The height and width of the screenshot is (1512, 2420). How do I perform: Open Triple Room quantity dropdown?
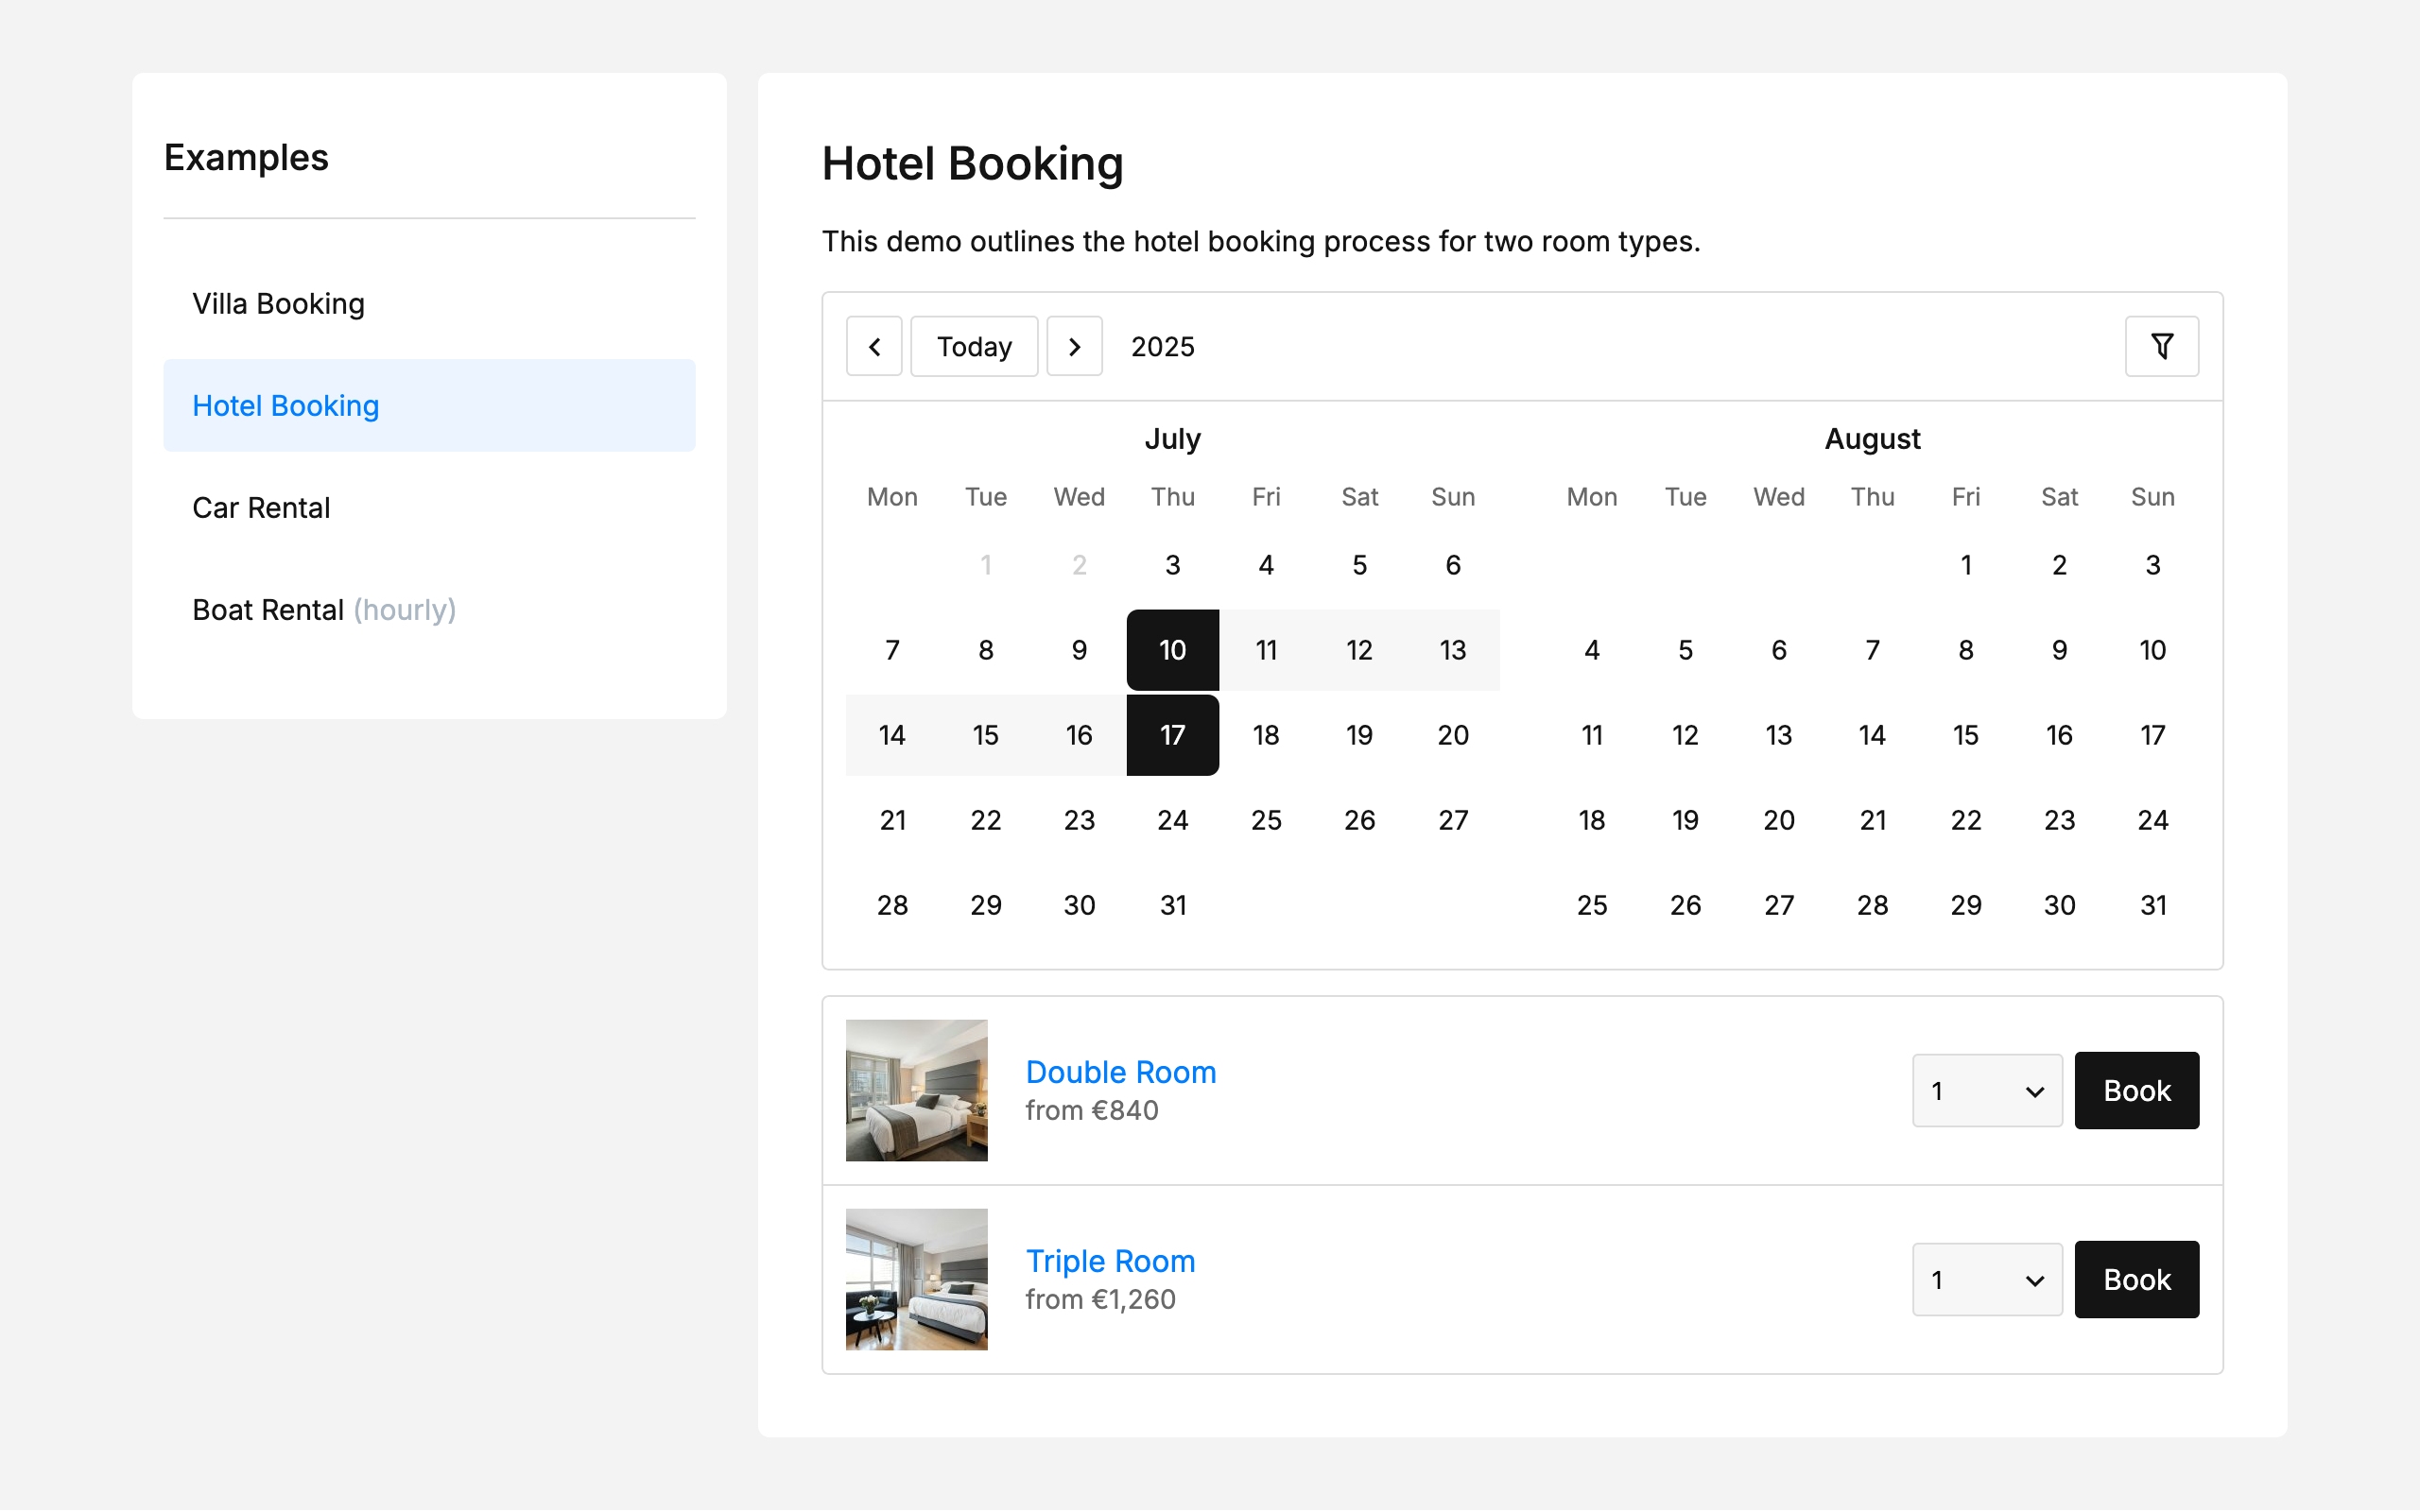(1987, 1279)
